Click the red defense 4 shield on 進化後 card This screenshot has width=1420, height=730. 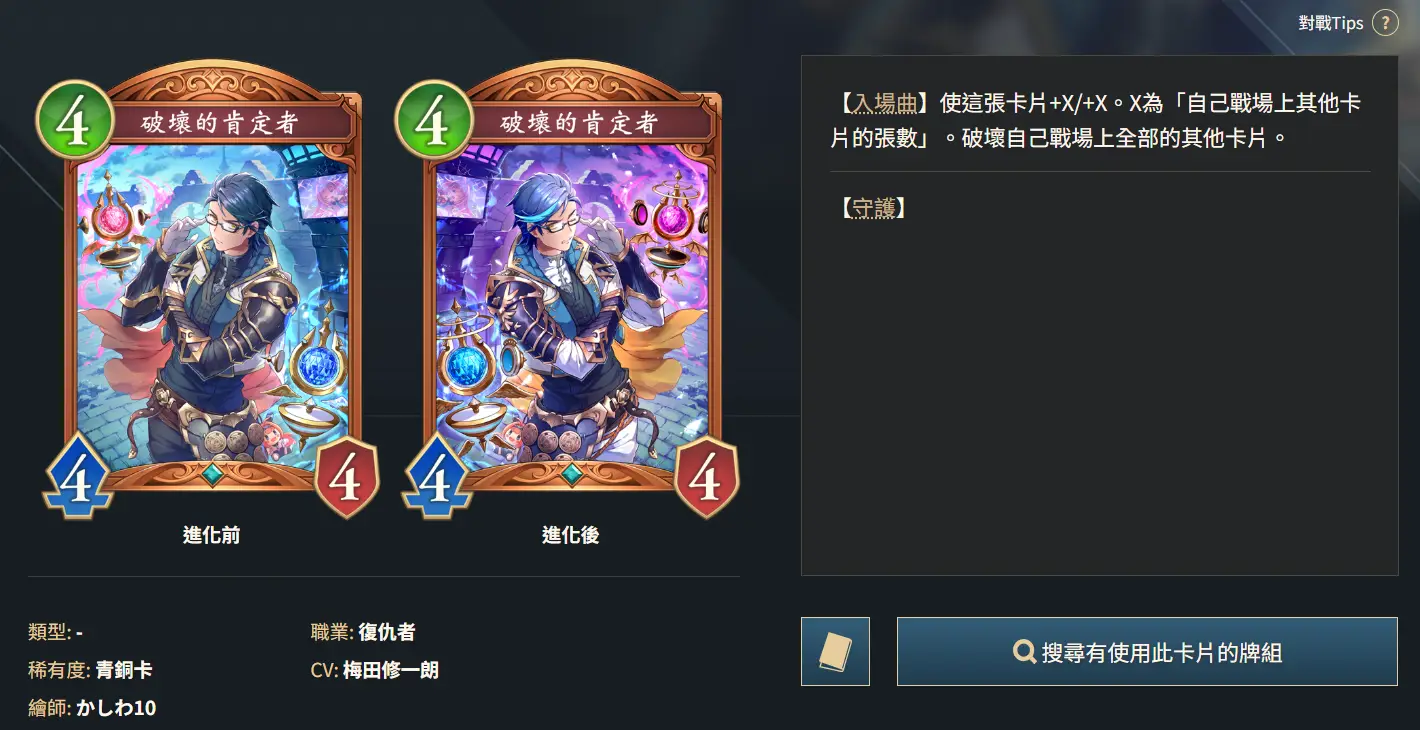tap(706, 478)
